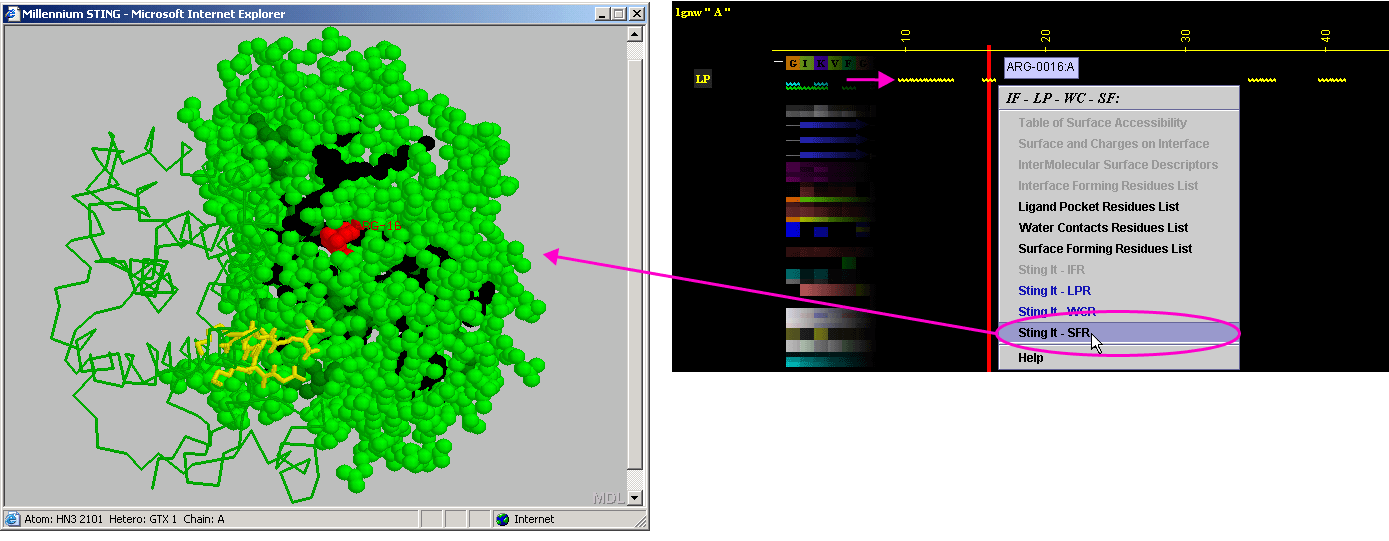This screenshot has height=541, width=1389.
Task: Click the Internet zone globe icon
Action: point(503,519)
